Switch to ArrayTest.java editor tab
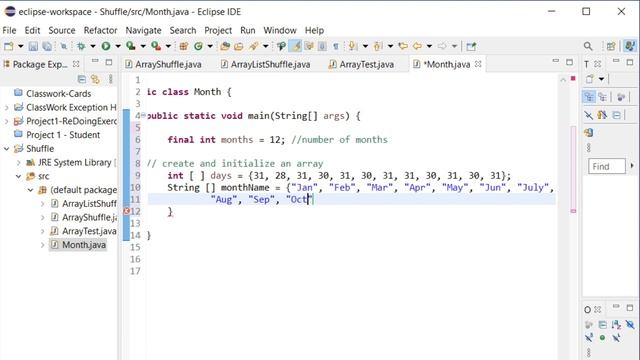The height and width of the screenshot is (360, 640). tap(362, 64)
